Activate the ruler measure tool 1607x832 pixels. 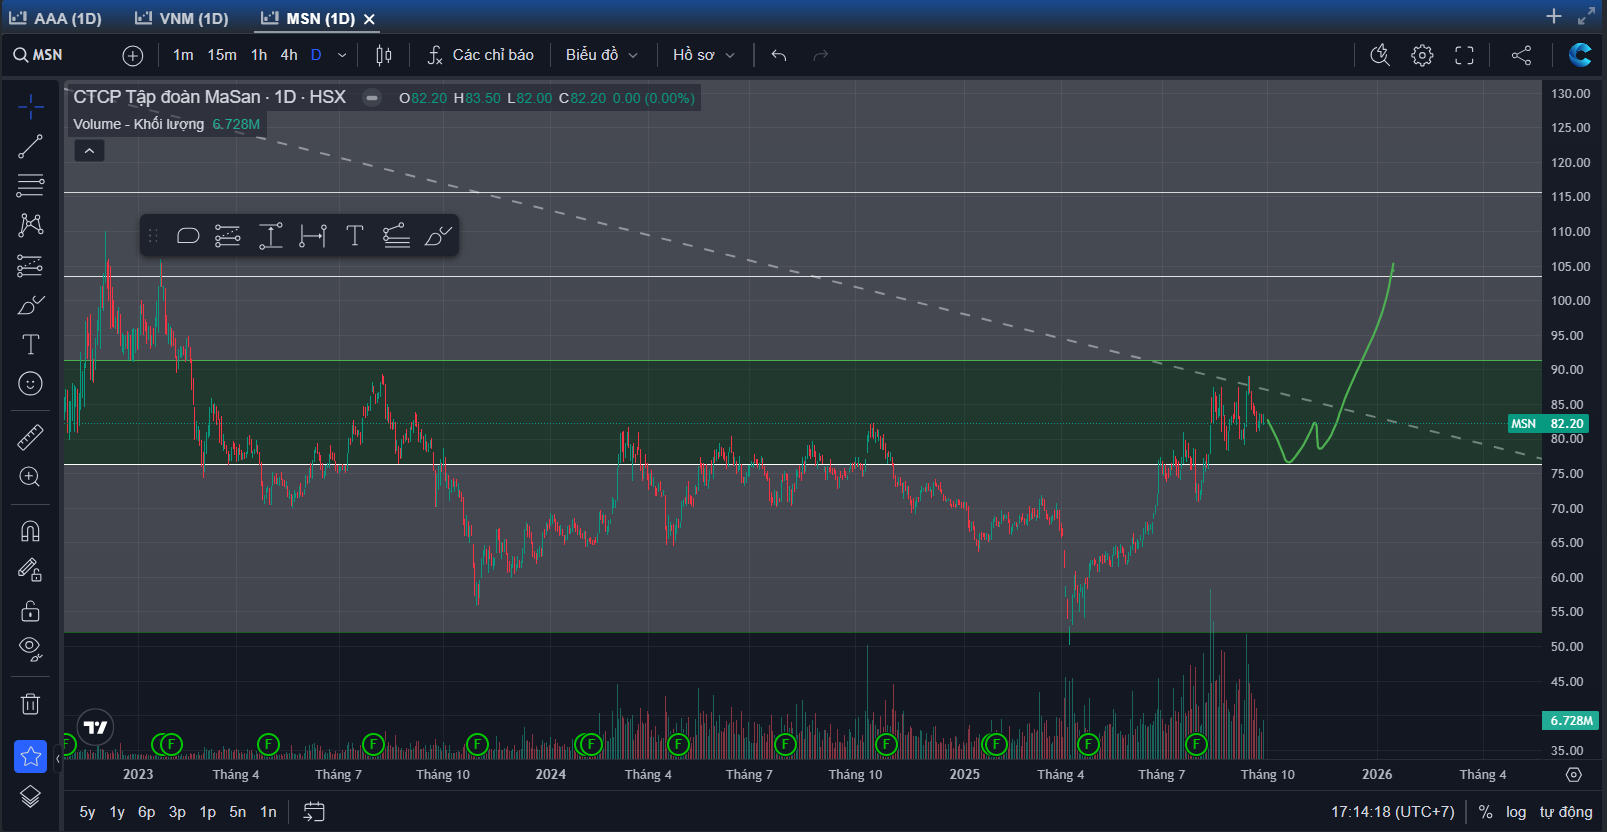coord(30,437)
